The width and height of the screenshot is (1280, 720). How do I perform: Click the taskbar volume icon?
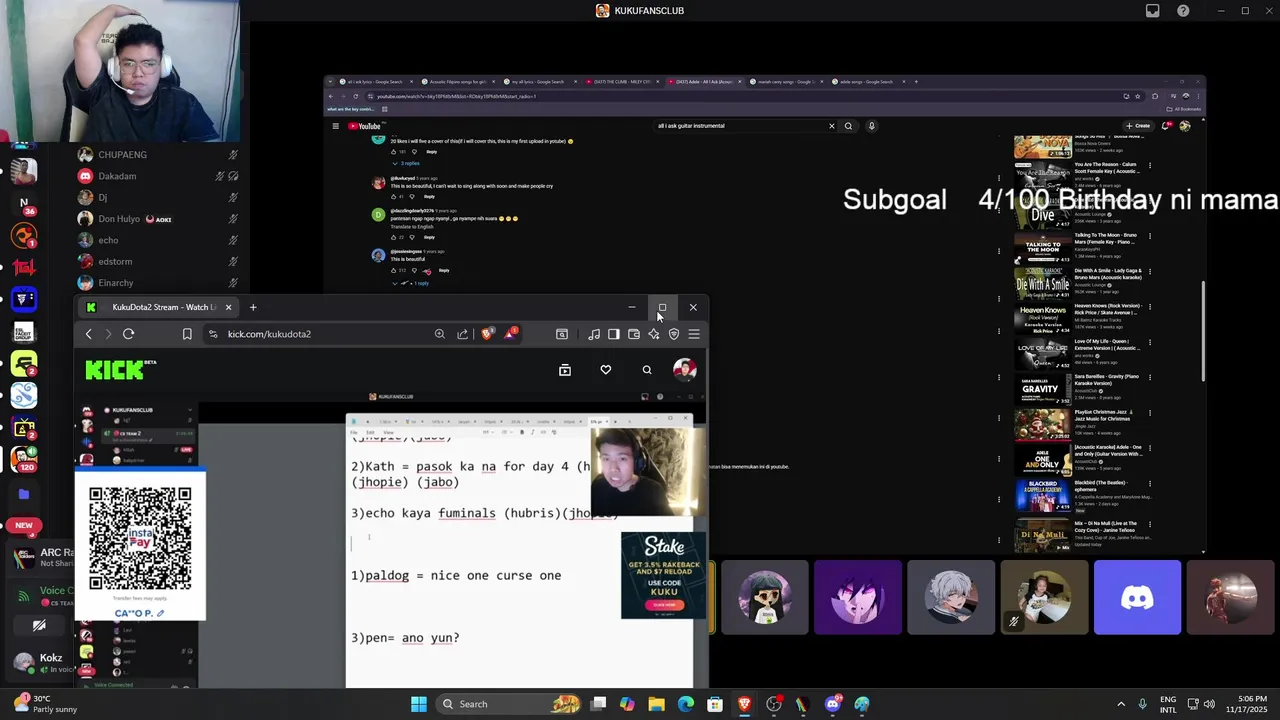[1209, 704]
